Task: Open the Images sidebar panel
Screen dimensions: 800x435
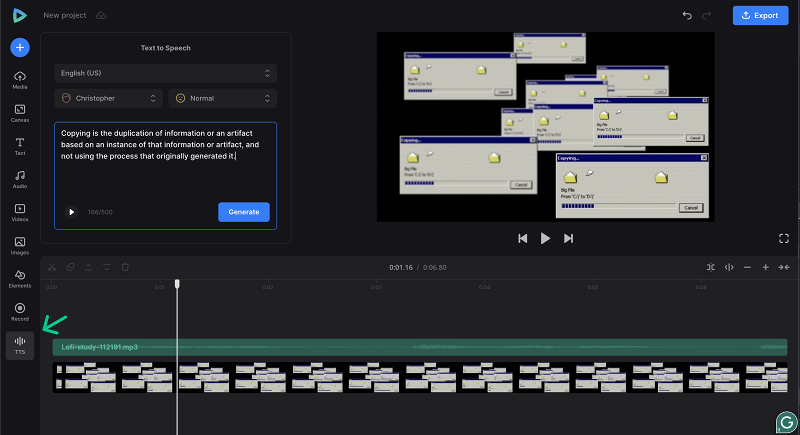Action: click(x=20, y=246)
